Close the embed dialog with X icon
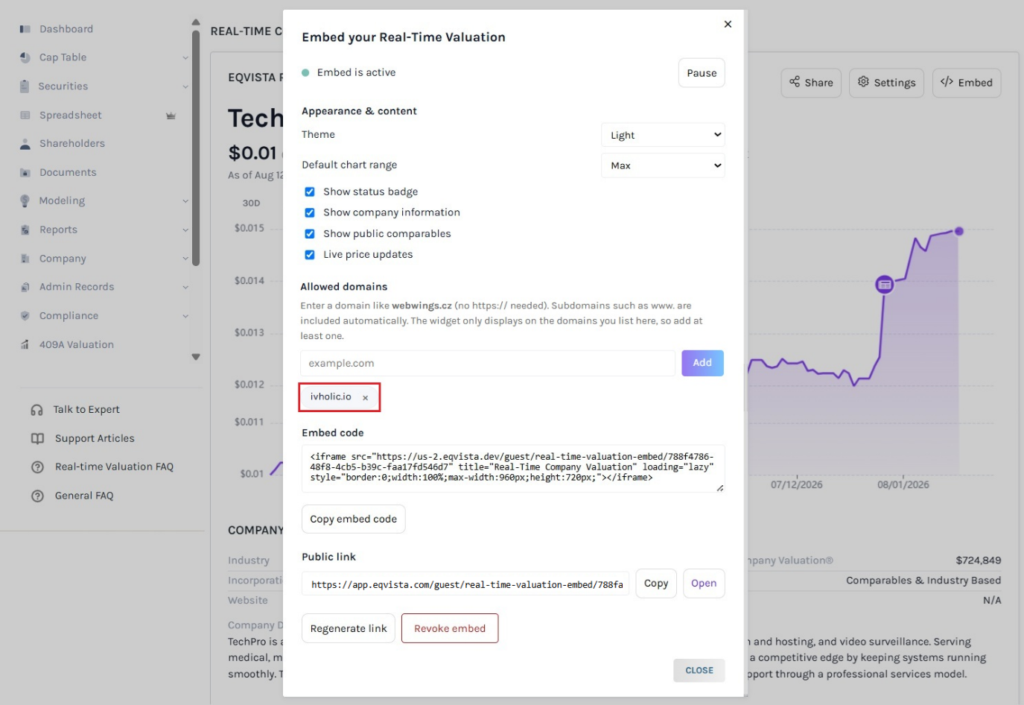The width and height of the screenshot is (1024, 705). (728, 24)
